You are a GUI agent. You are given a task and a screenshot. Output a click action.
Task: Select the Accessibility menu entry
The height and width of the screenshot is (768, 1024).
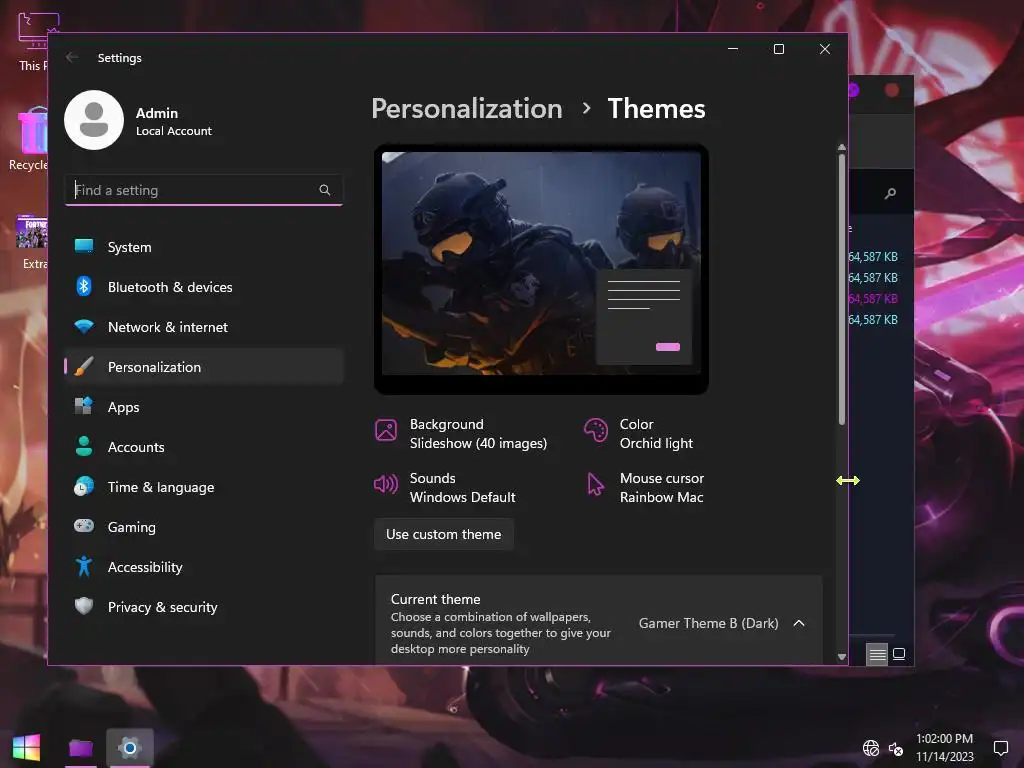pyautogui.click(x=145, y=568)
